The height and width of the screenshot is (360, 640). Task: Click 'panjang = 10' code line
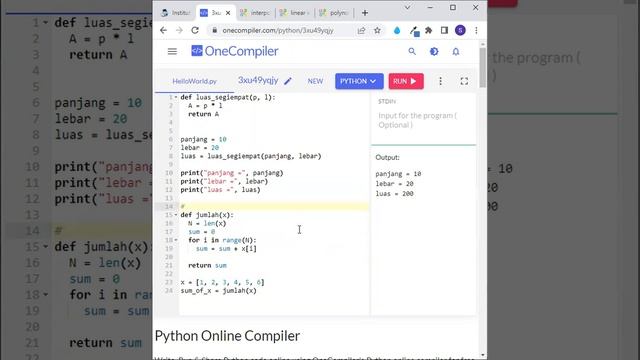tap(203, 140)
